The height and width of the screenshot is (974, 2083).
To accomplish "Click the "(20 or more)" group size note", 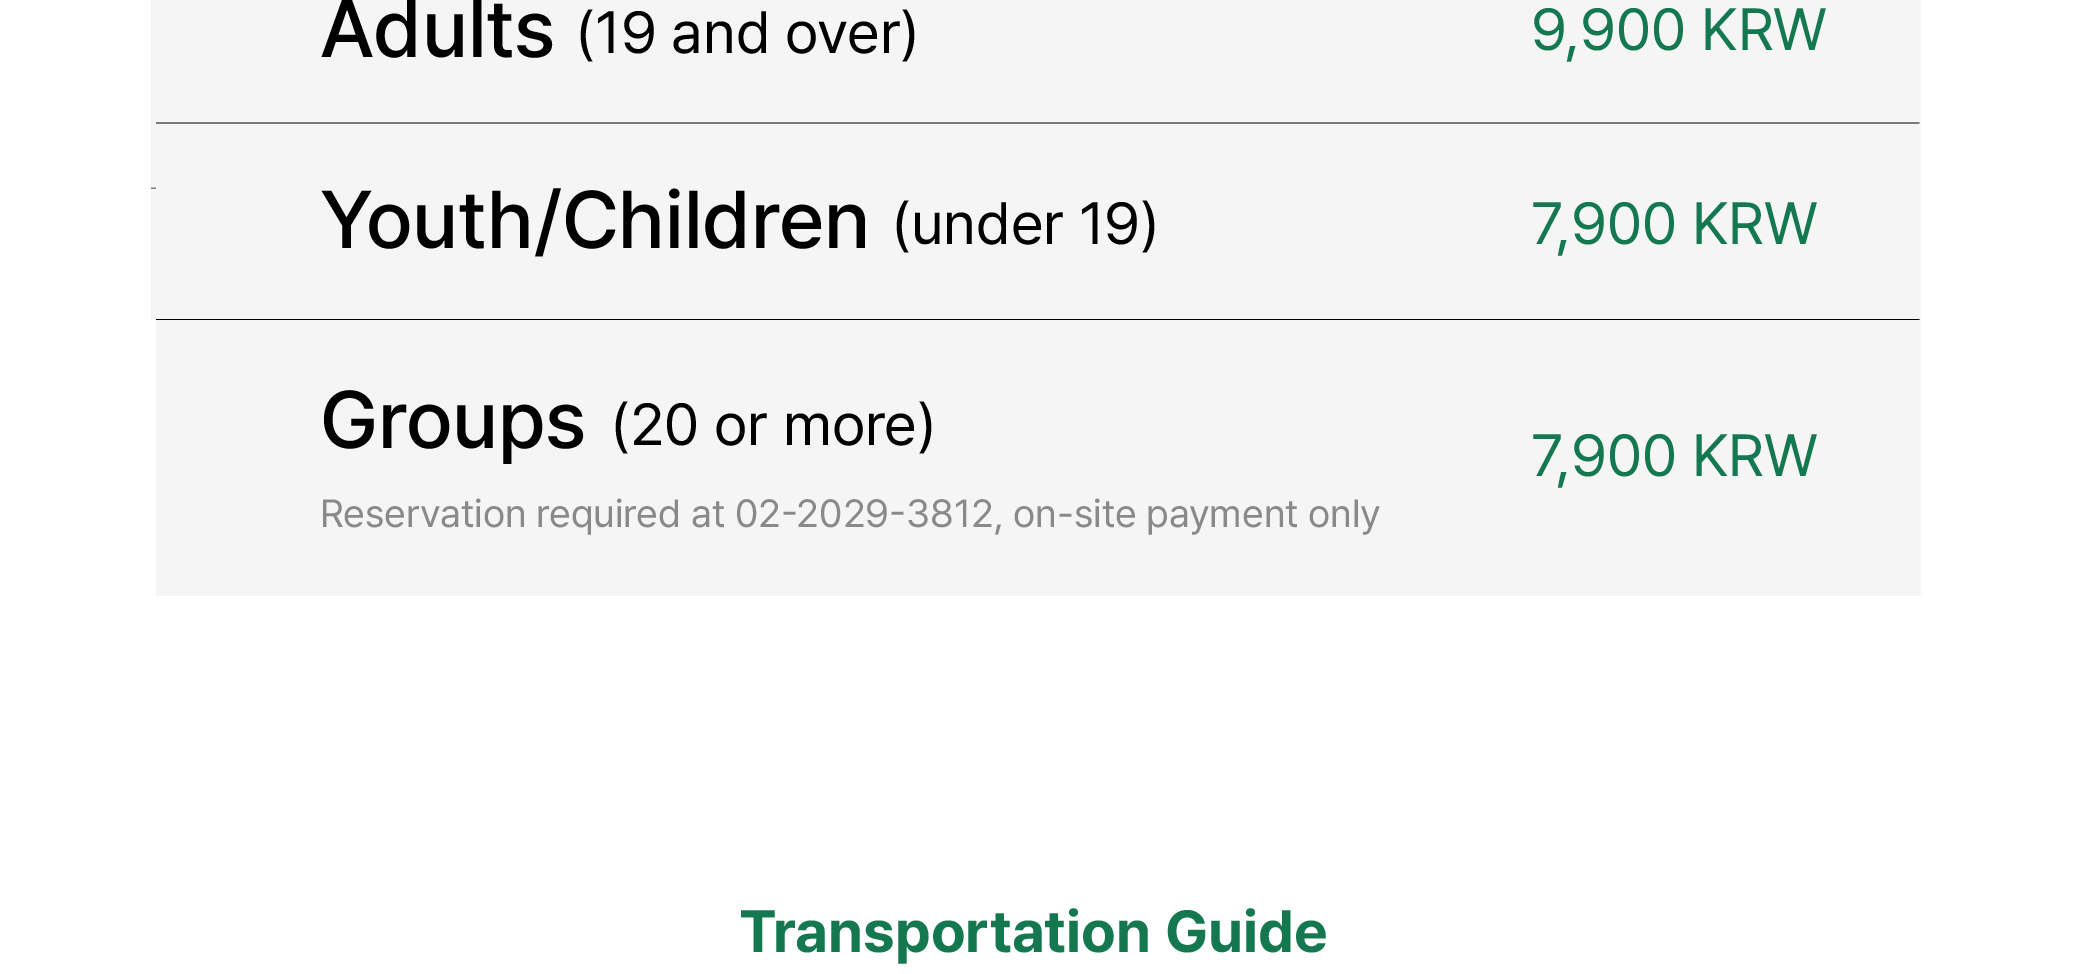I will click(x=773, y=425).
